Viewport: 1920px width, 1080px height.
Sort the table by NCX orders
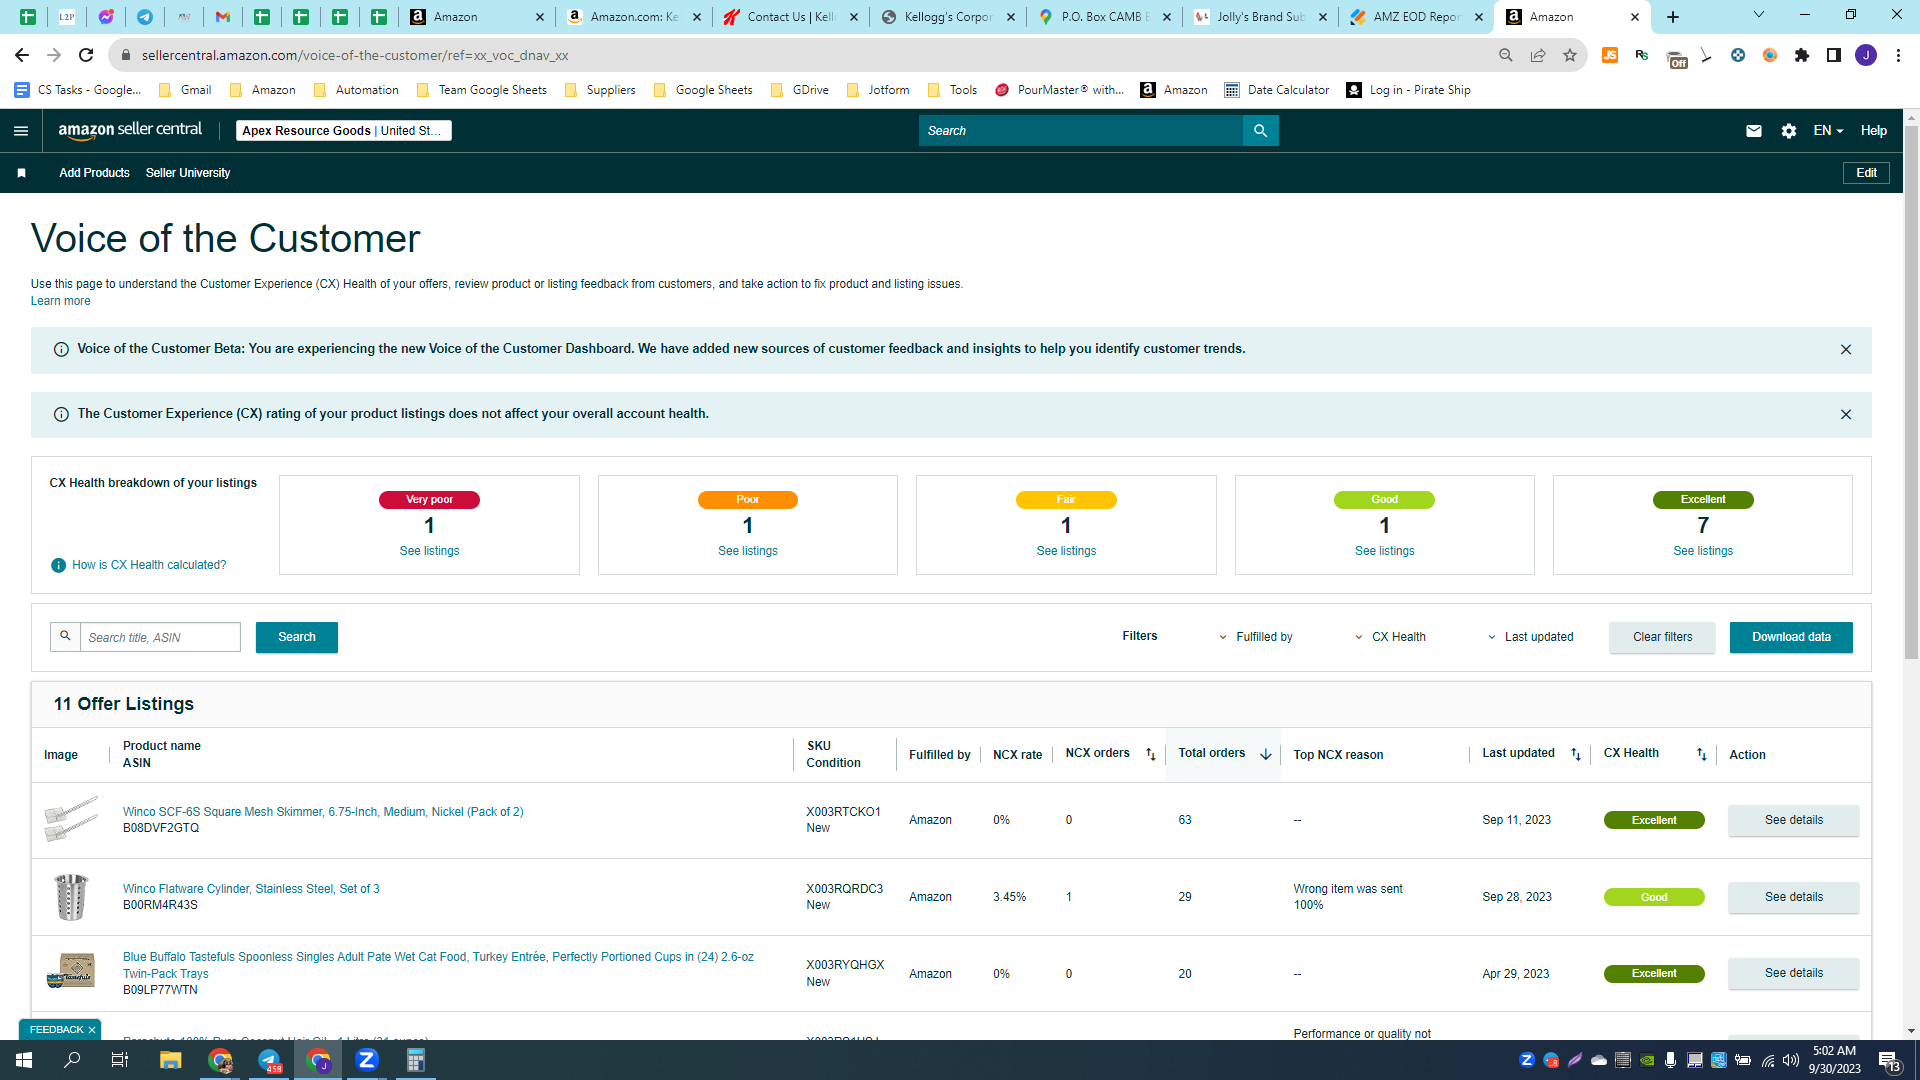(x=1151, y=755)
